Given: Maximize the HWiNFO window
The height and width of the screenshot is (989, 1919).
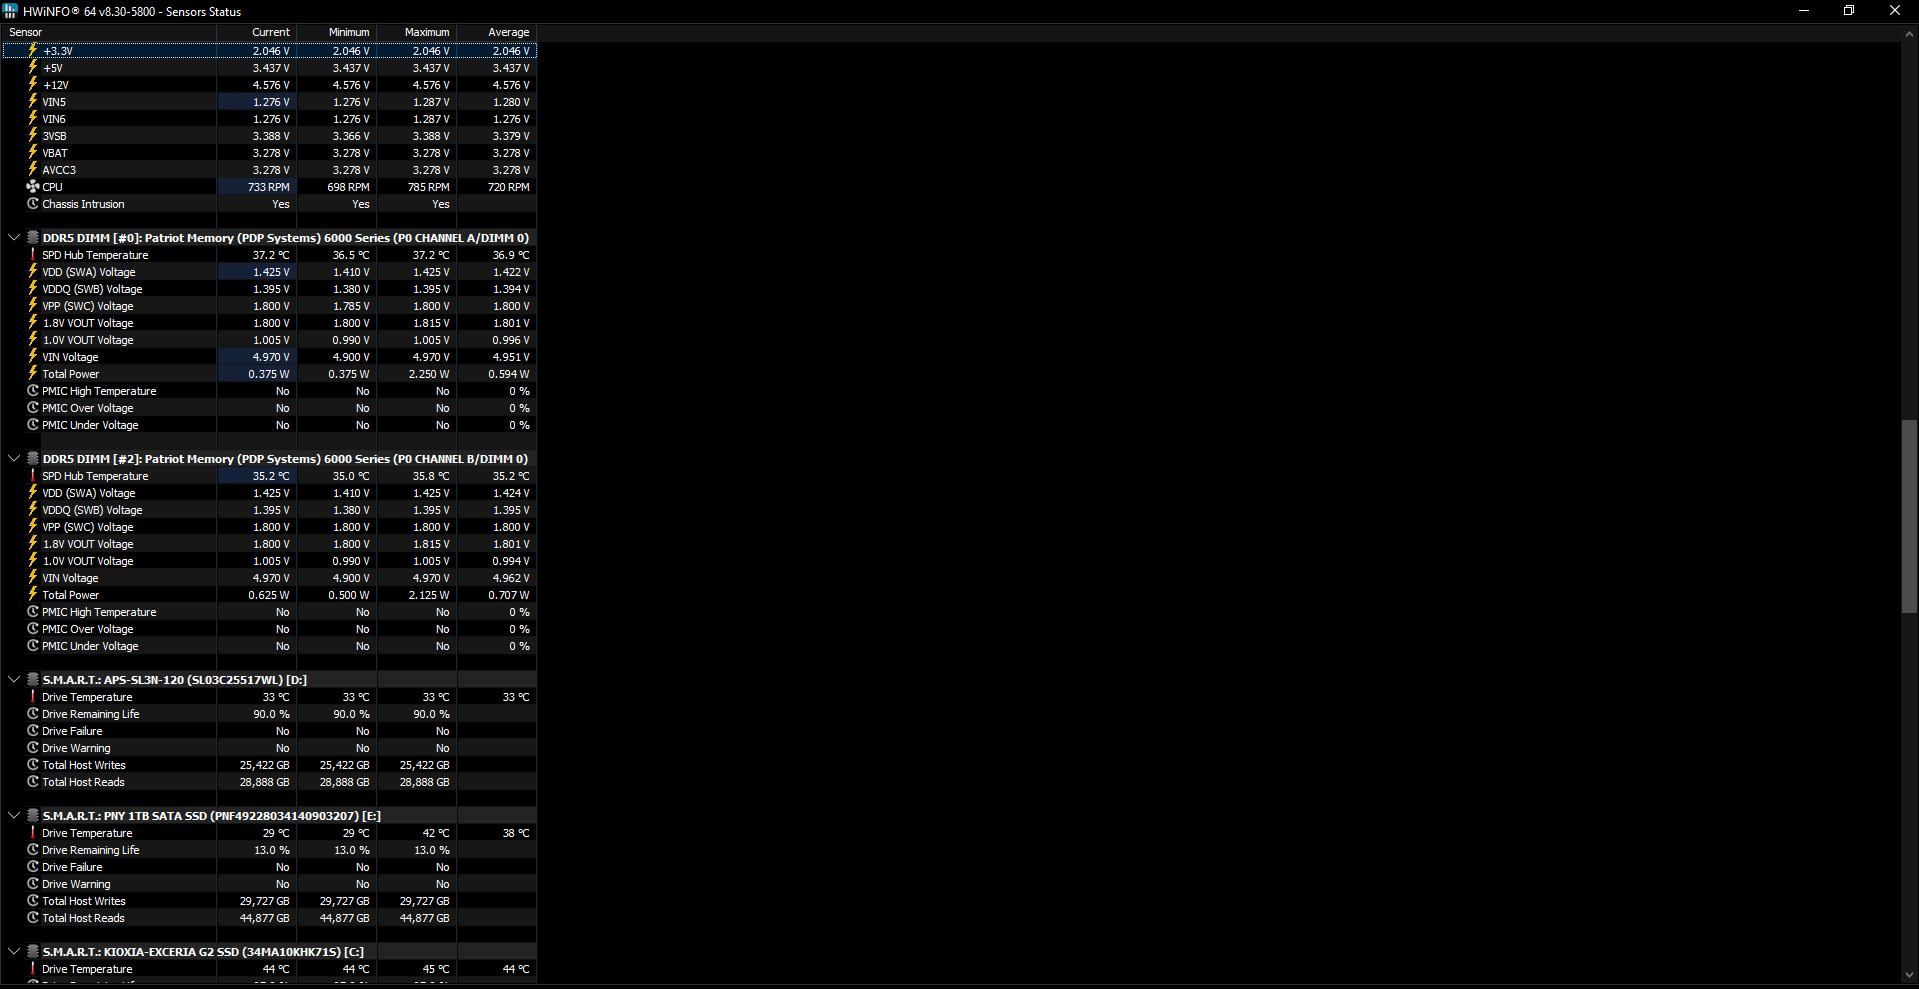Looking at the screenshot, I should [1849, 11].
